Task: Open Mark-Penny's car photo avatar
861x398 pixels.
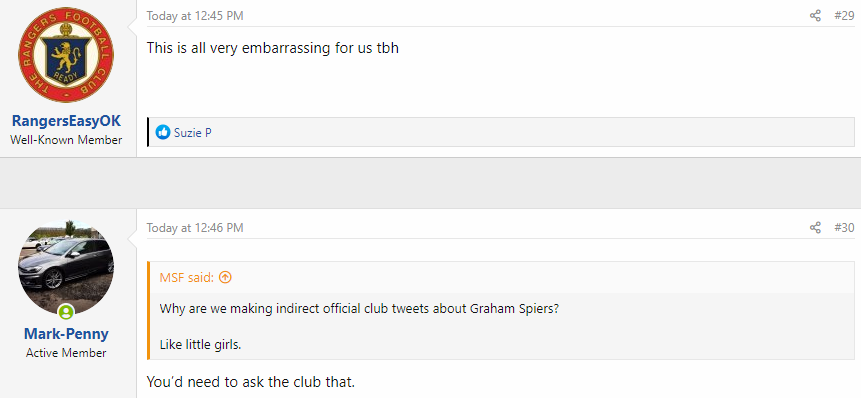Action: pos(66,267)
